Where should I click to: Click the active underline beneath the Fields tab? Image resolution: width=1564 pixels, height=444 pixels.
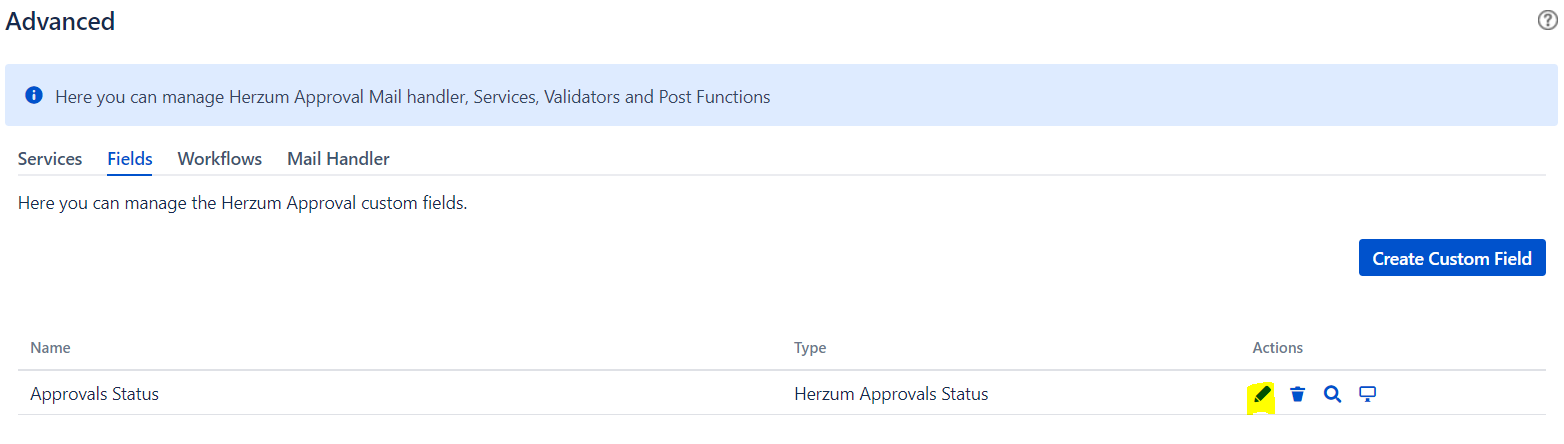pos(130,174)
